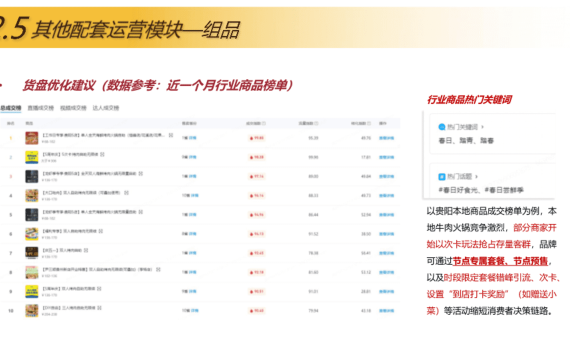Screen dimensions: 570x360
Task: Click price text under rank 10 product
Action: [49, 314]
